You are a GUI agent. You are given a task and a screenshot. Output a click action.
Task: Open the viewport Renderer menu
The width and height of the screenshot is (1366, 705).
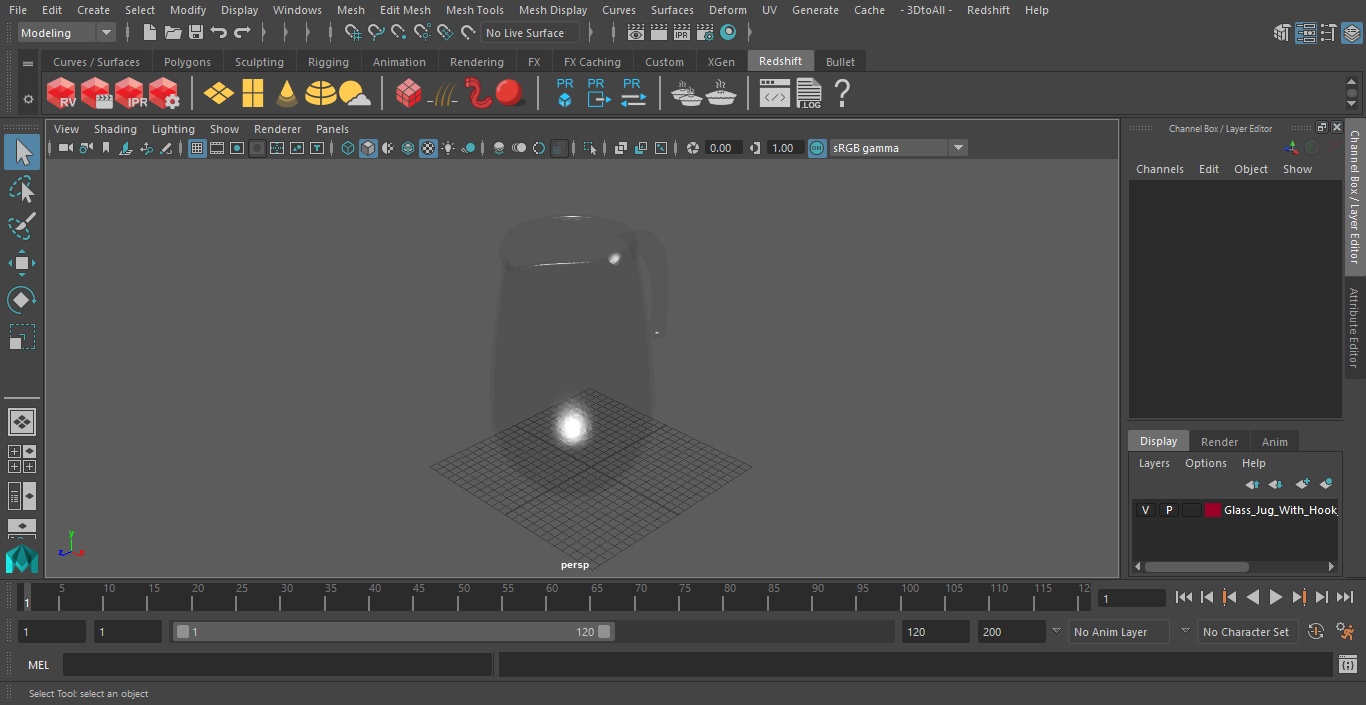(x=277, y=129)
